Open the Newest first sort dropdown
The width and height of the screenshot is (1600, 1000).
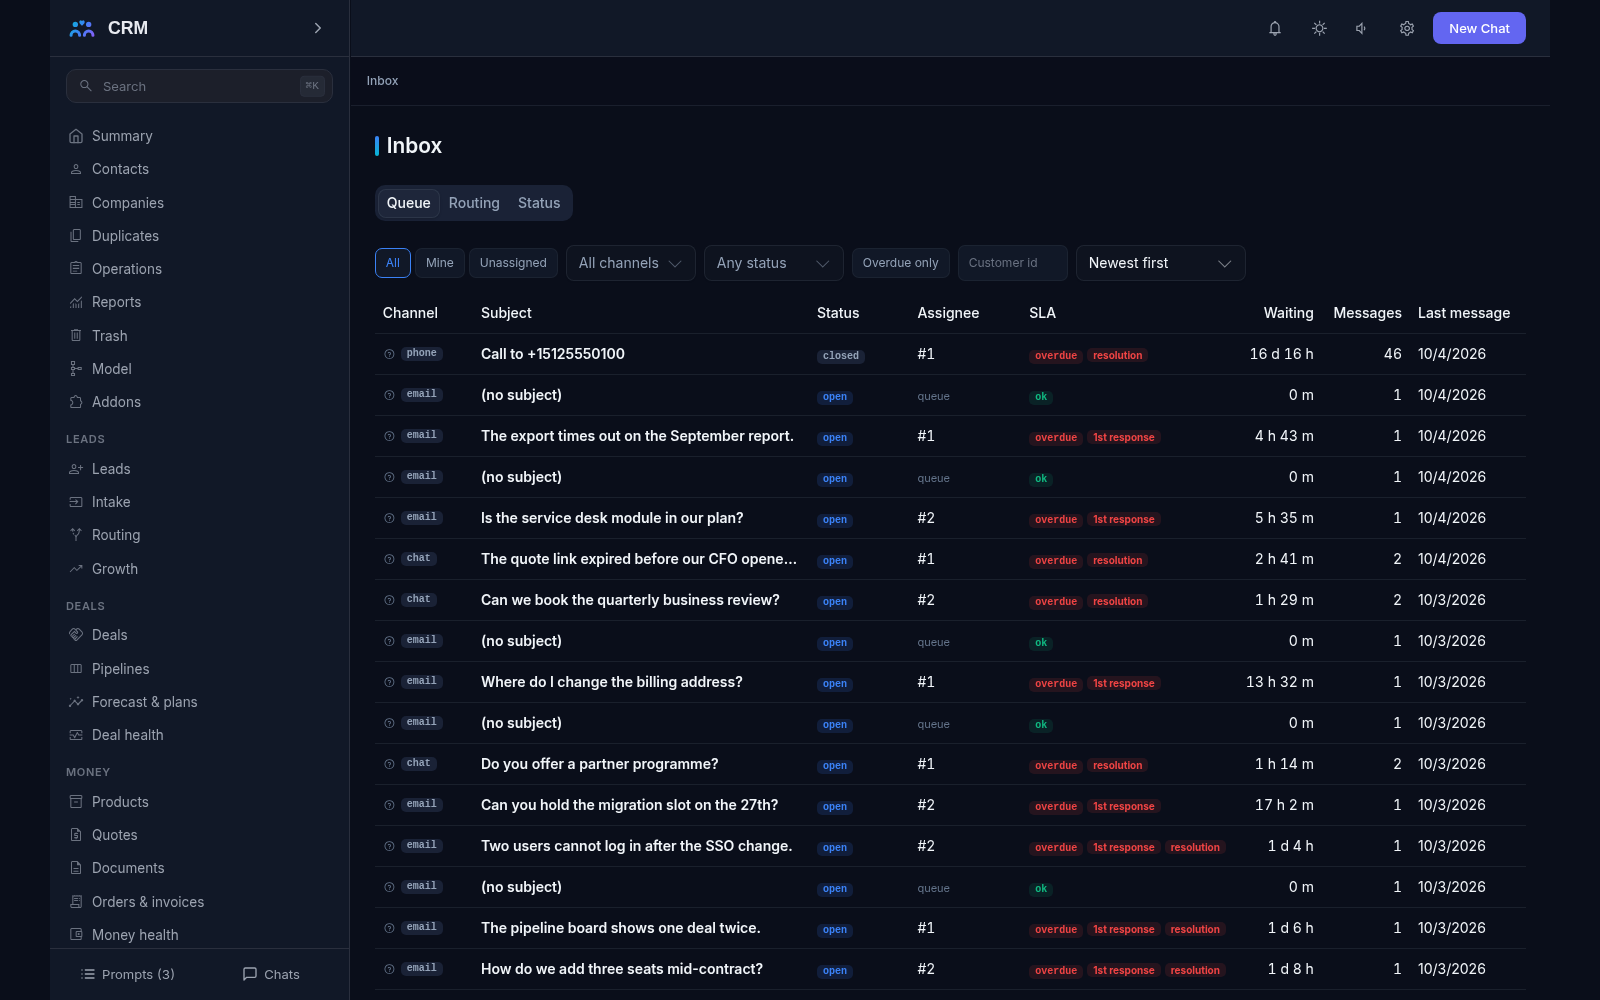1161,263
